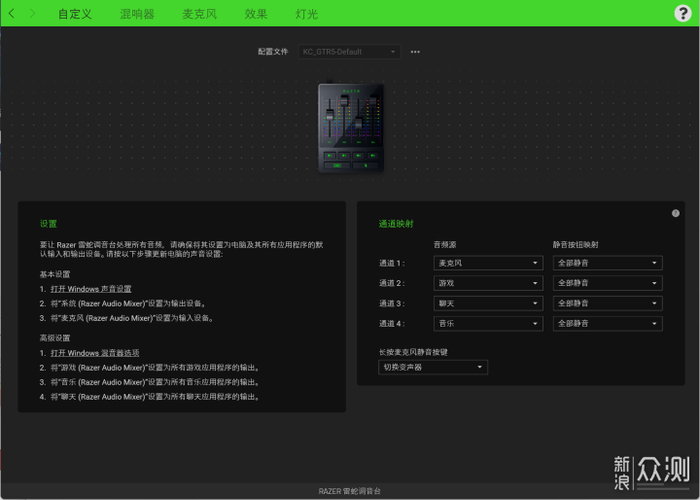Open the 麦克风 tab
This screenshot has width=700, height=500.
(200, 14)
